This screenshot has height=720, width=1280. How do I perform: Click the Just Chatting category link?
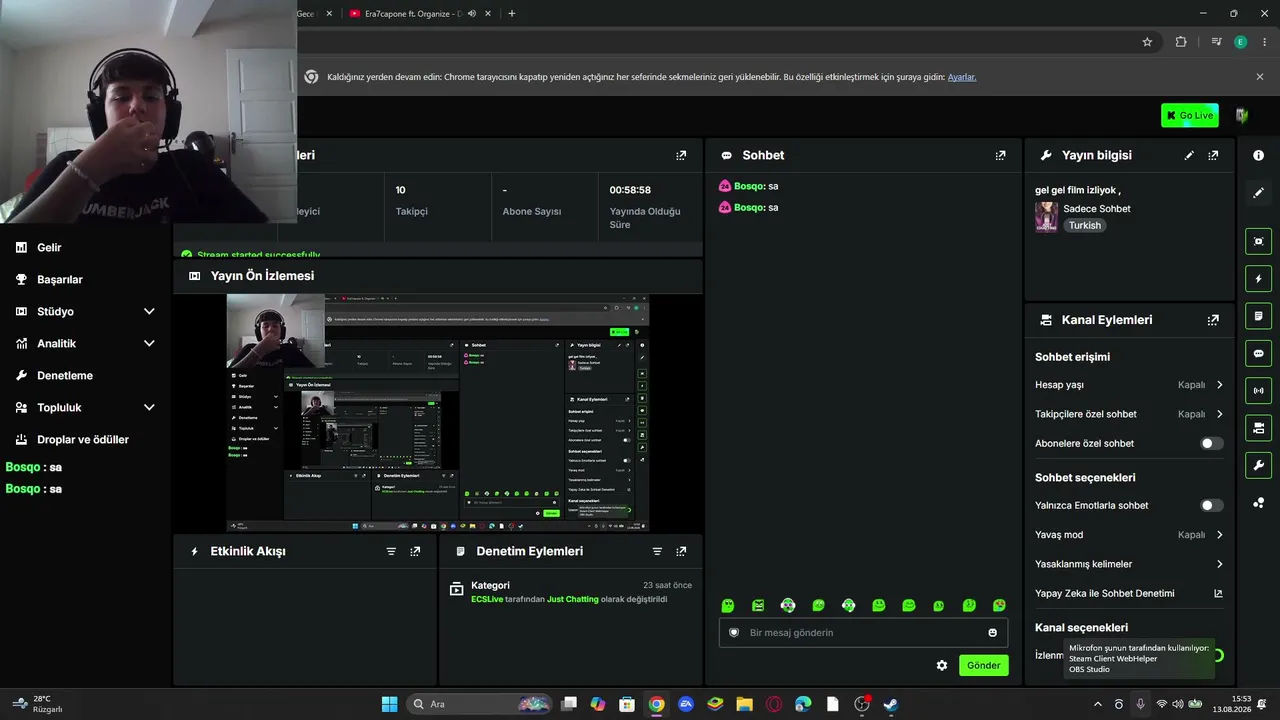pos(573,599)
